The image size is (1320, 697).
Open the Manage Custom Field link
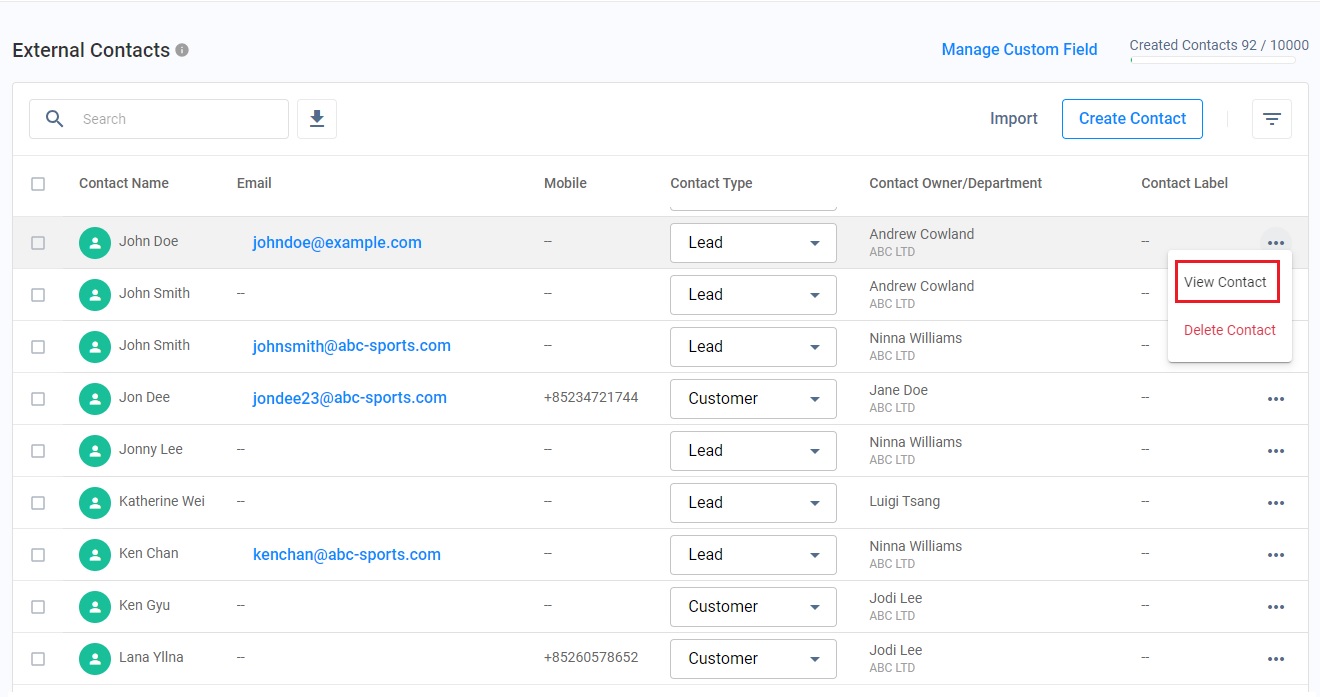(1019, 50)
